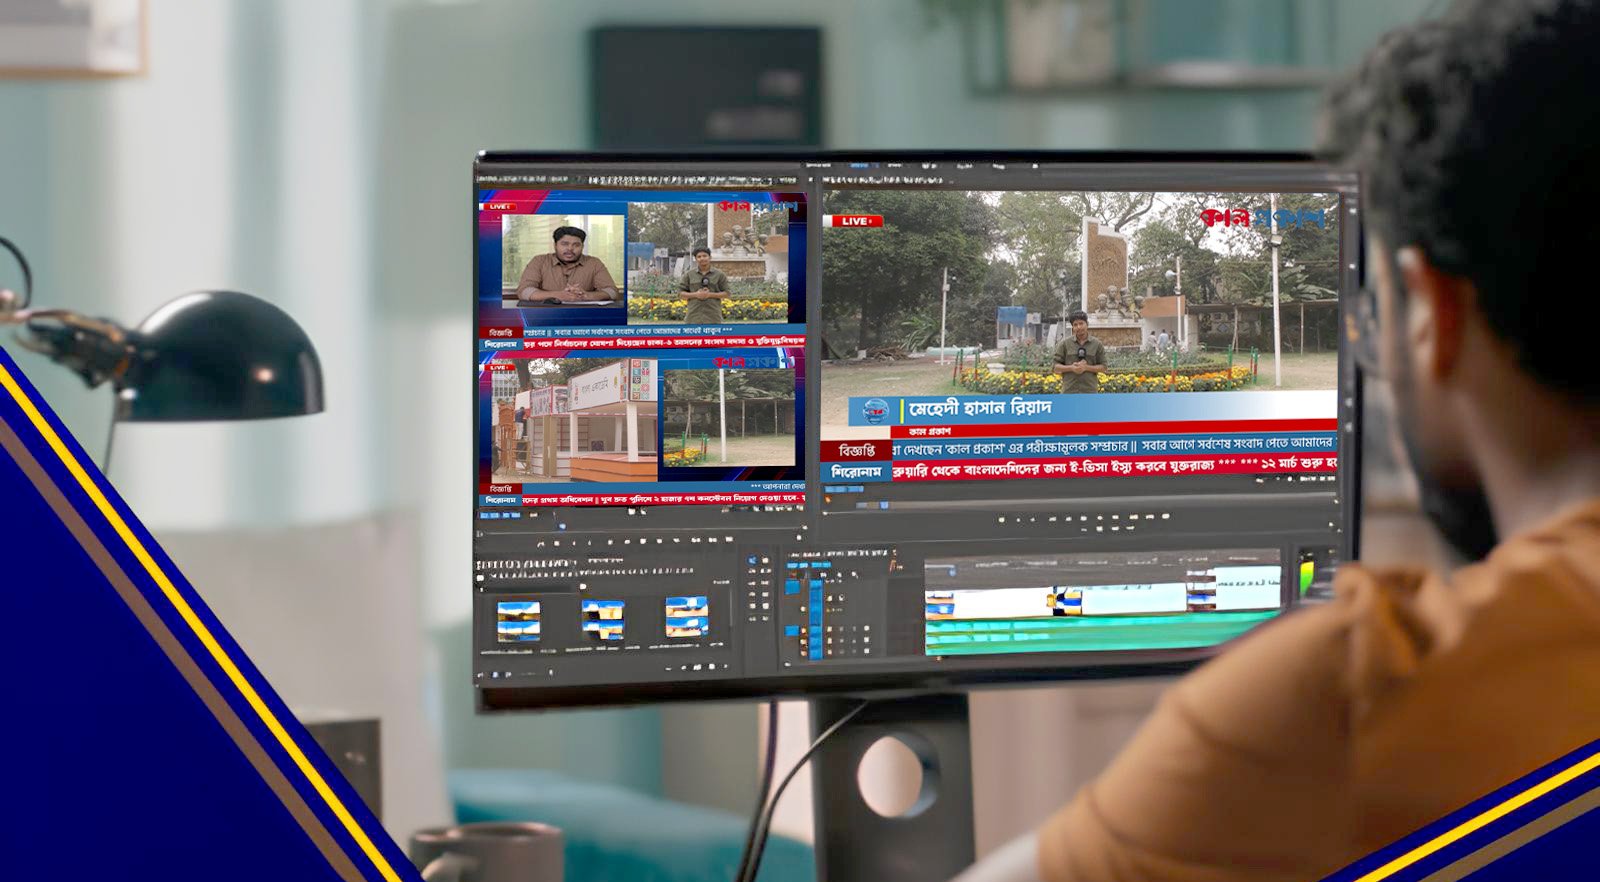The height and width of the screenshot is (882, 1600).
Task: Switch to the highlighted workspace tab at top
Action: click(858, 165)
